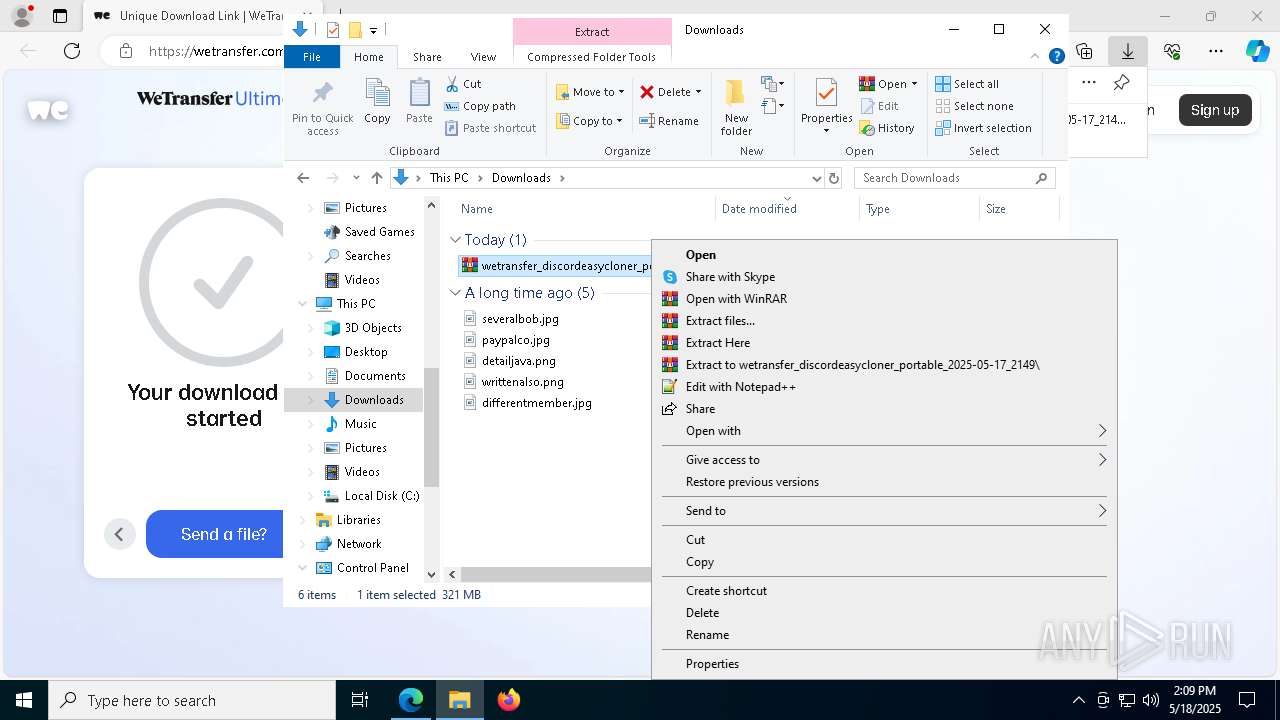Open the Notifications action center icon
This screenshot has width=1280, height=720.
1247,700
